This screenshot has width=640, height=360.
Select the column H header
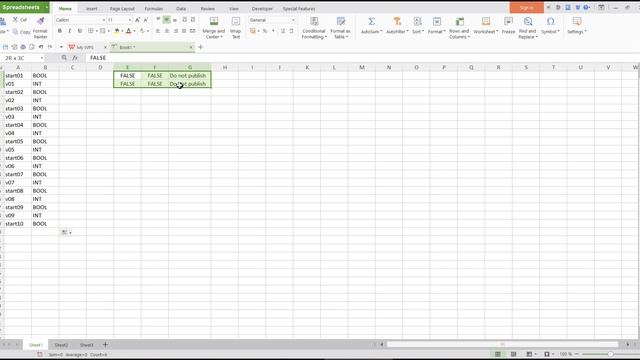click(x=224, y=67)
